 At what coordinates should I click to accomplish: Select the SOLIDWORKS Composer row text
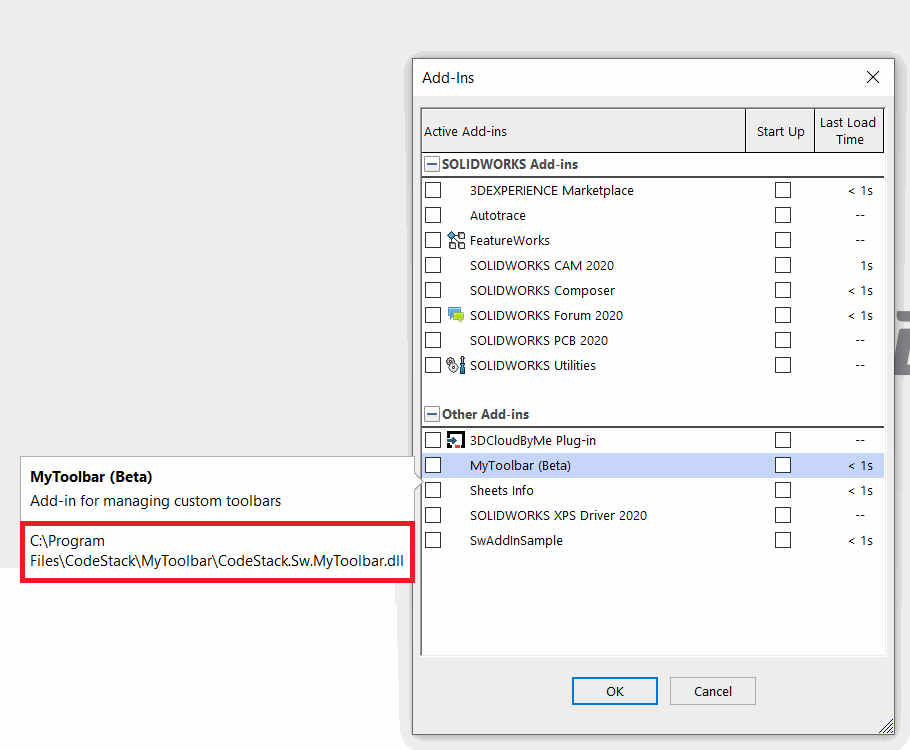542,290
